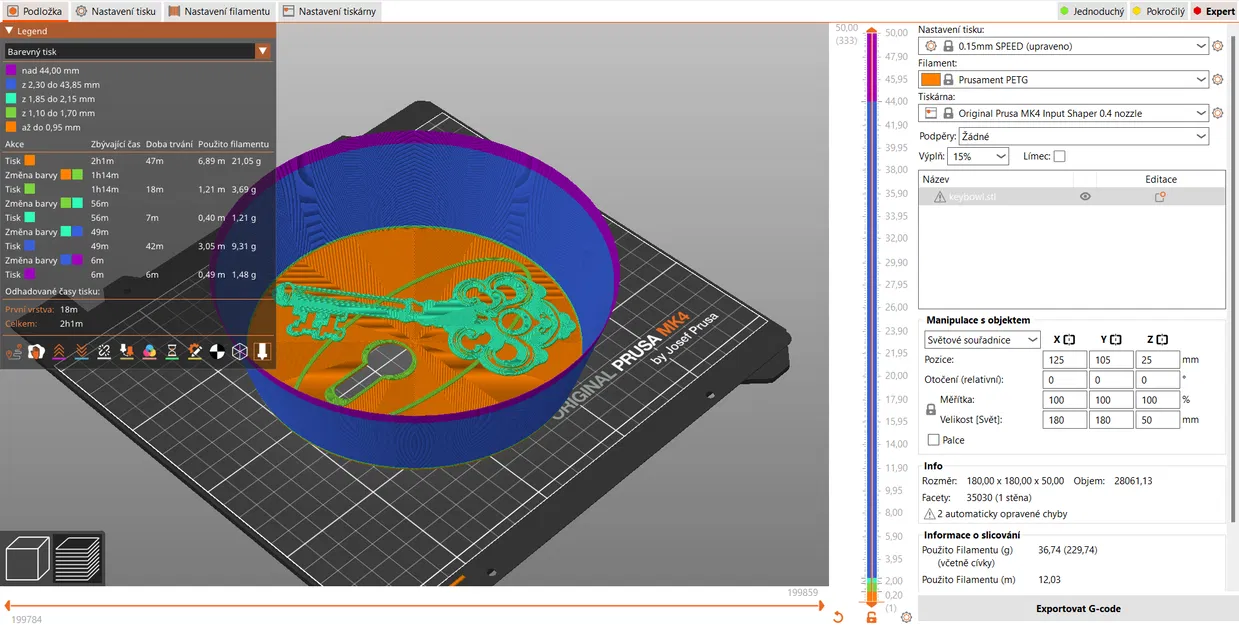
Task: Collapse the Legend panel triangle
Action: click(x=9, y=31)
